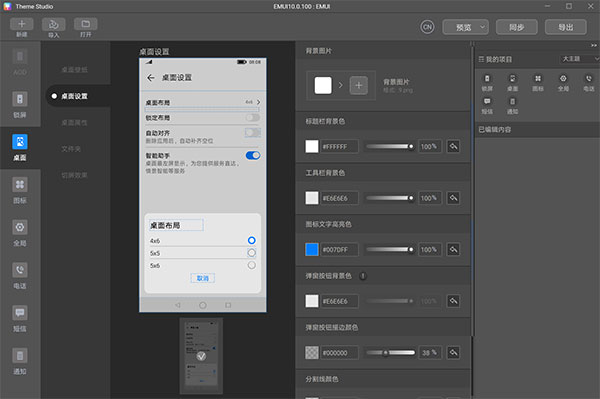This screenshot has width=600, height=399.
Task: Select the 4x6 layout radio button
Action: point(251,240)
